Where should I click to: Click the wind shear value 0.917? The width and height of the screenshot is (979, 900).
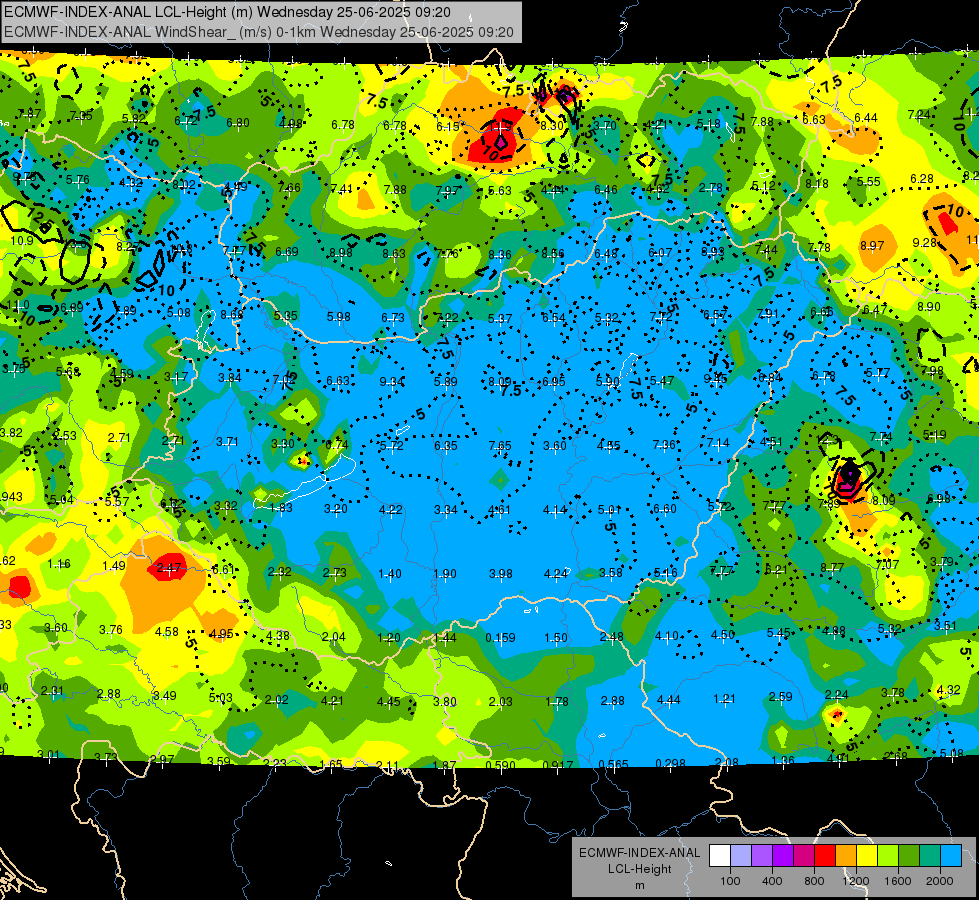pyautogui.click(x=558, y=765)
